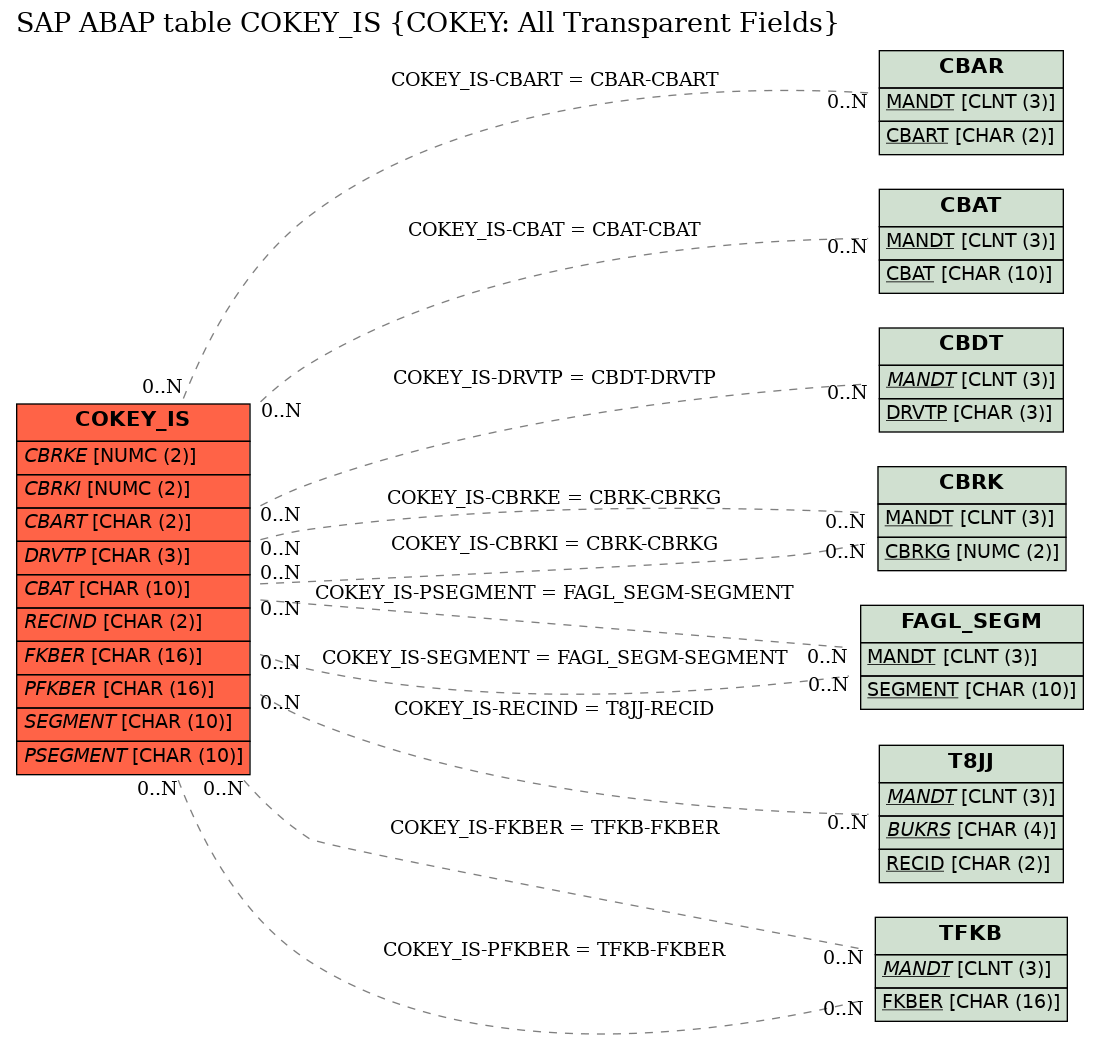This screenshot has height=1039, width=1099.
Task: Open the T8JJ table header
Action: point(971,764)
